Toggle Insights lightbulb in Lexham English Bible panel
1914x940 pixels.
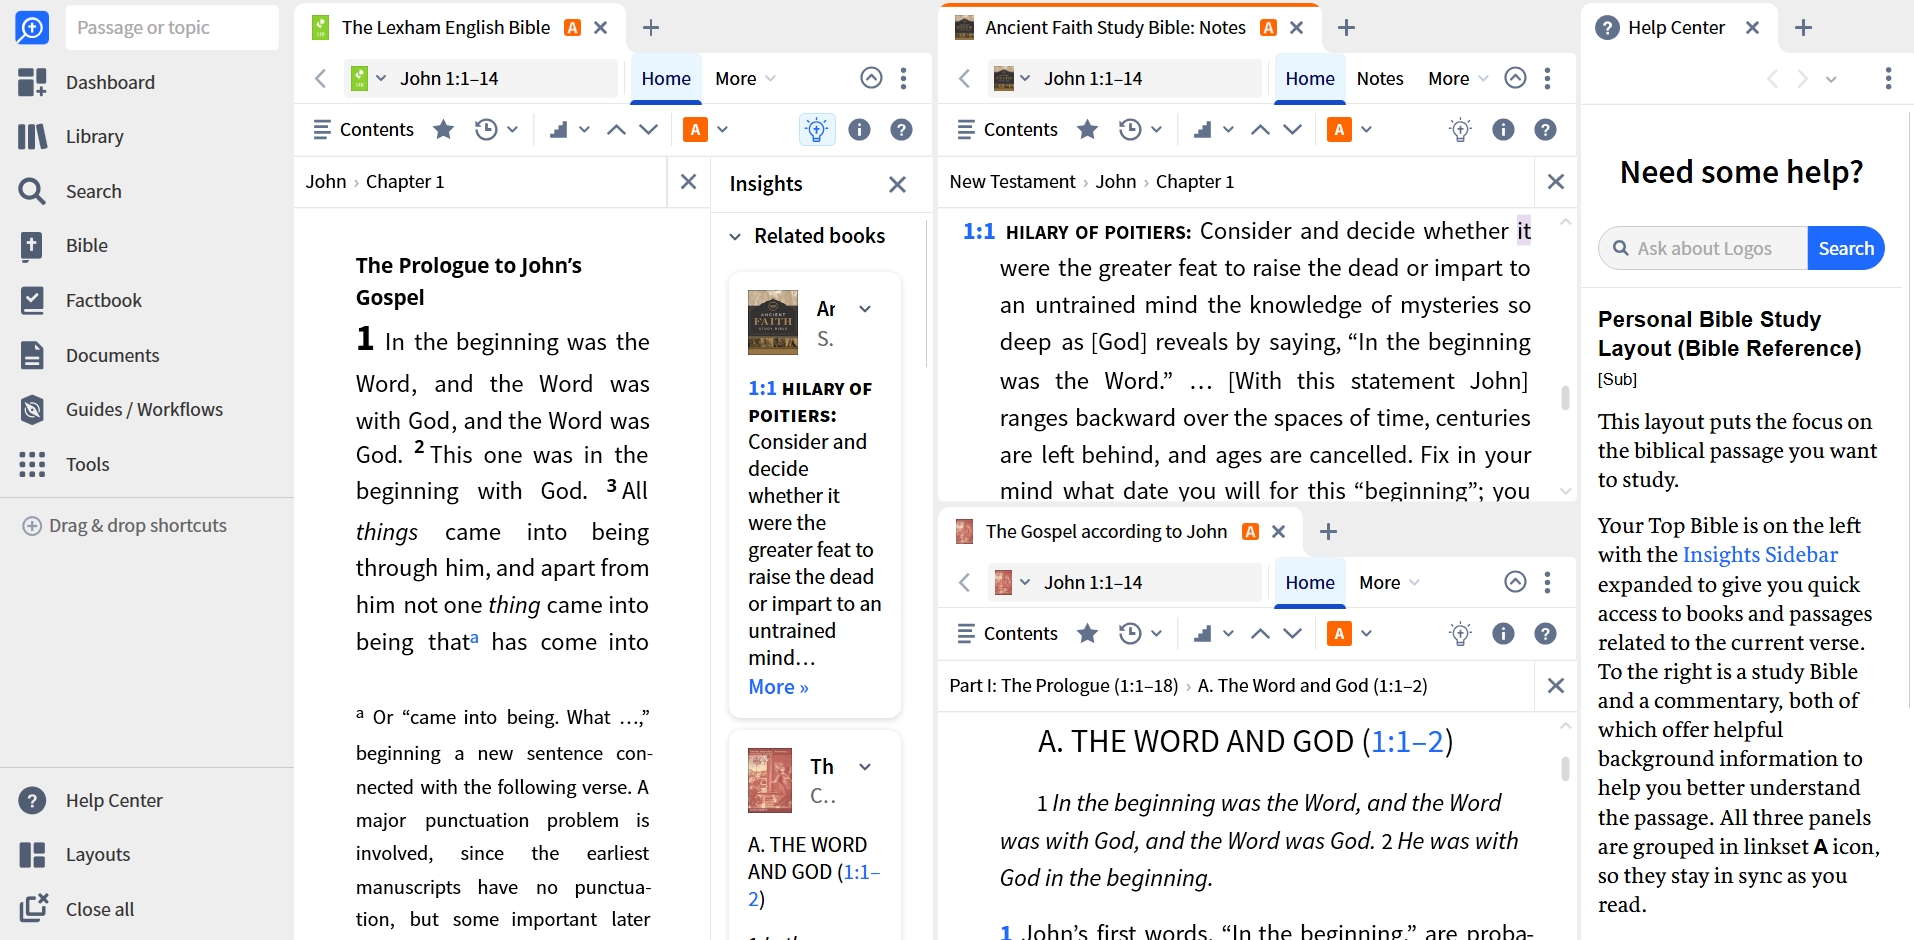(817, 129)
